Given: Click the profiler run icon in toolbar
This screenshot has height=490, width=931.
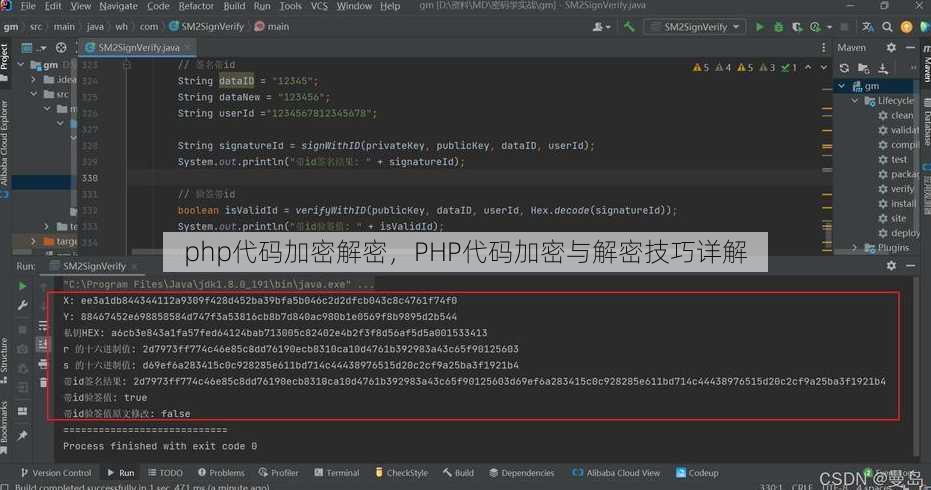Looking at the screenshot, I should (816, 27).
